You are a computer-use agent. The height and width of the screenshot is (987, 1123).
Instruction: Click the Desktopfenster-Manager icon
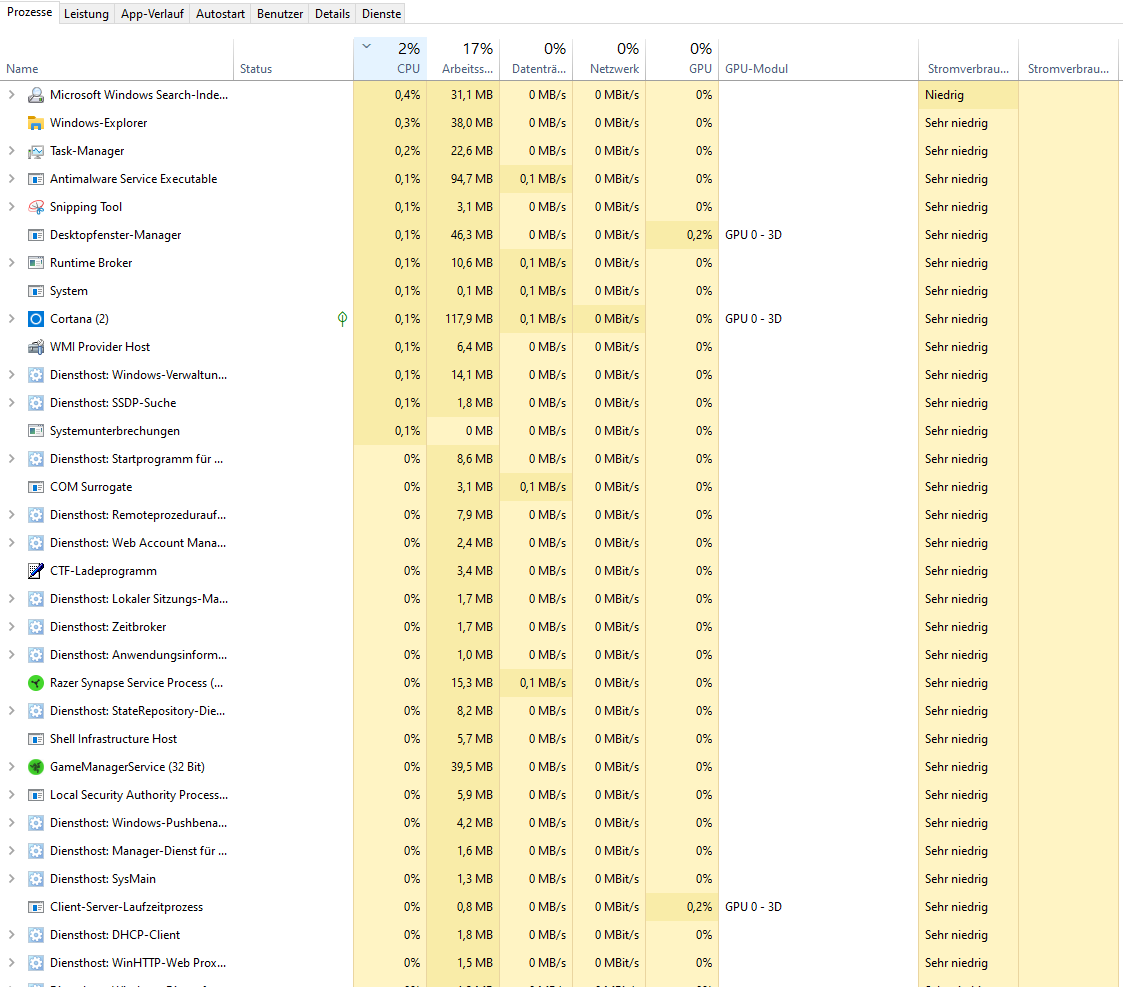click(36, 234)
